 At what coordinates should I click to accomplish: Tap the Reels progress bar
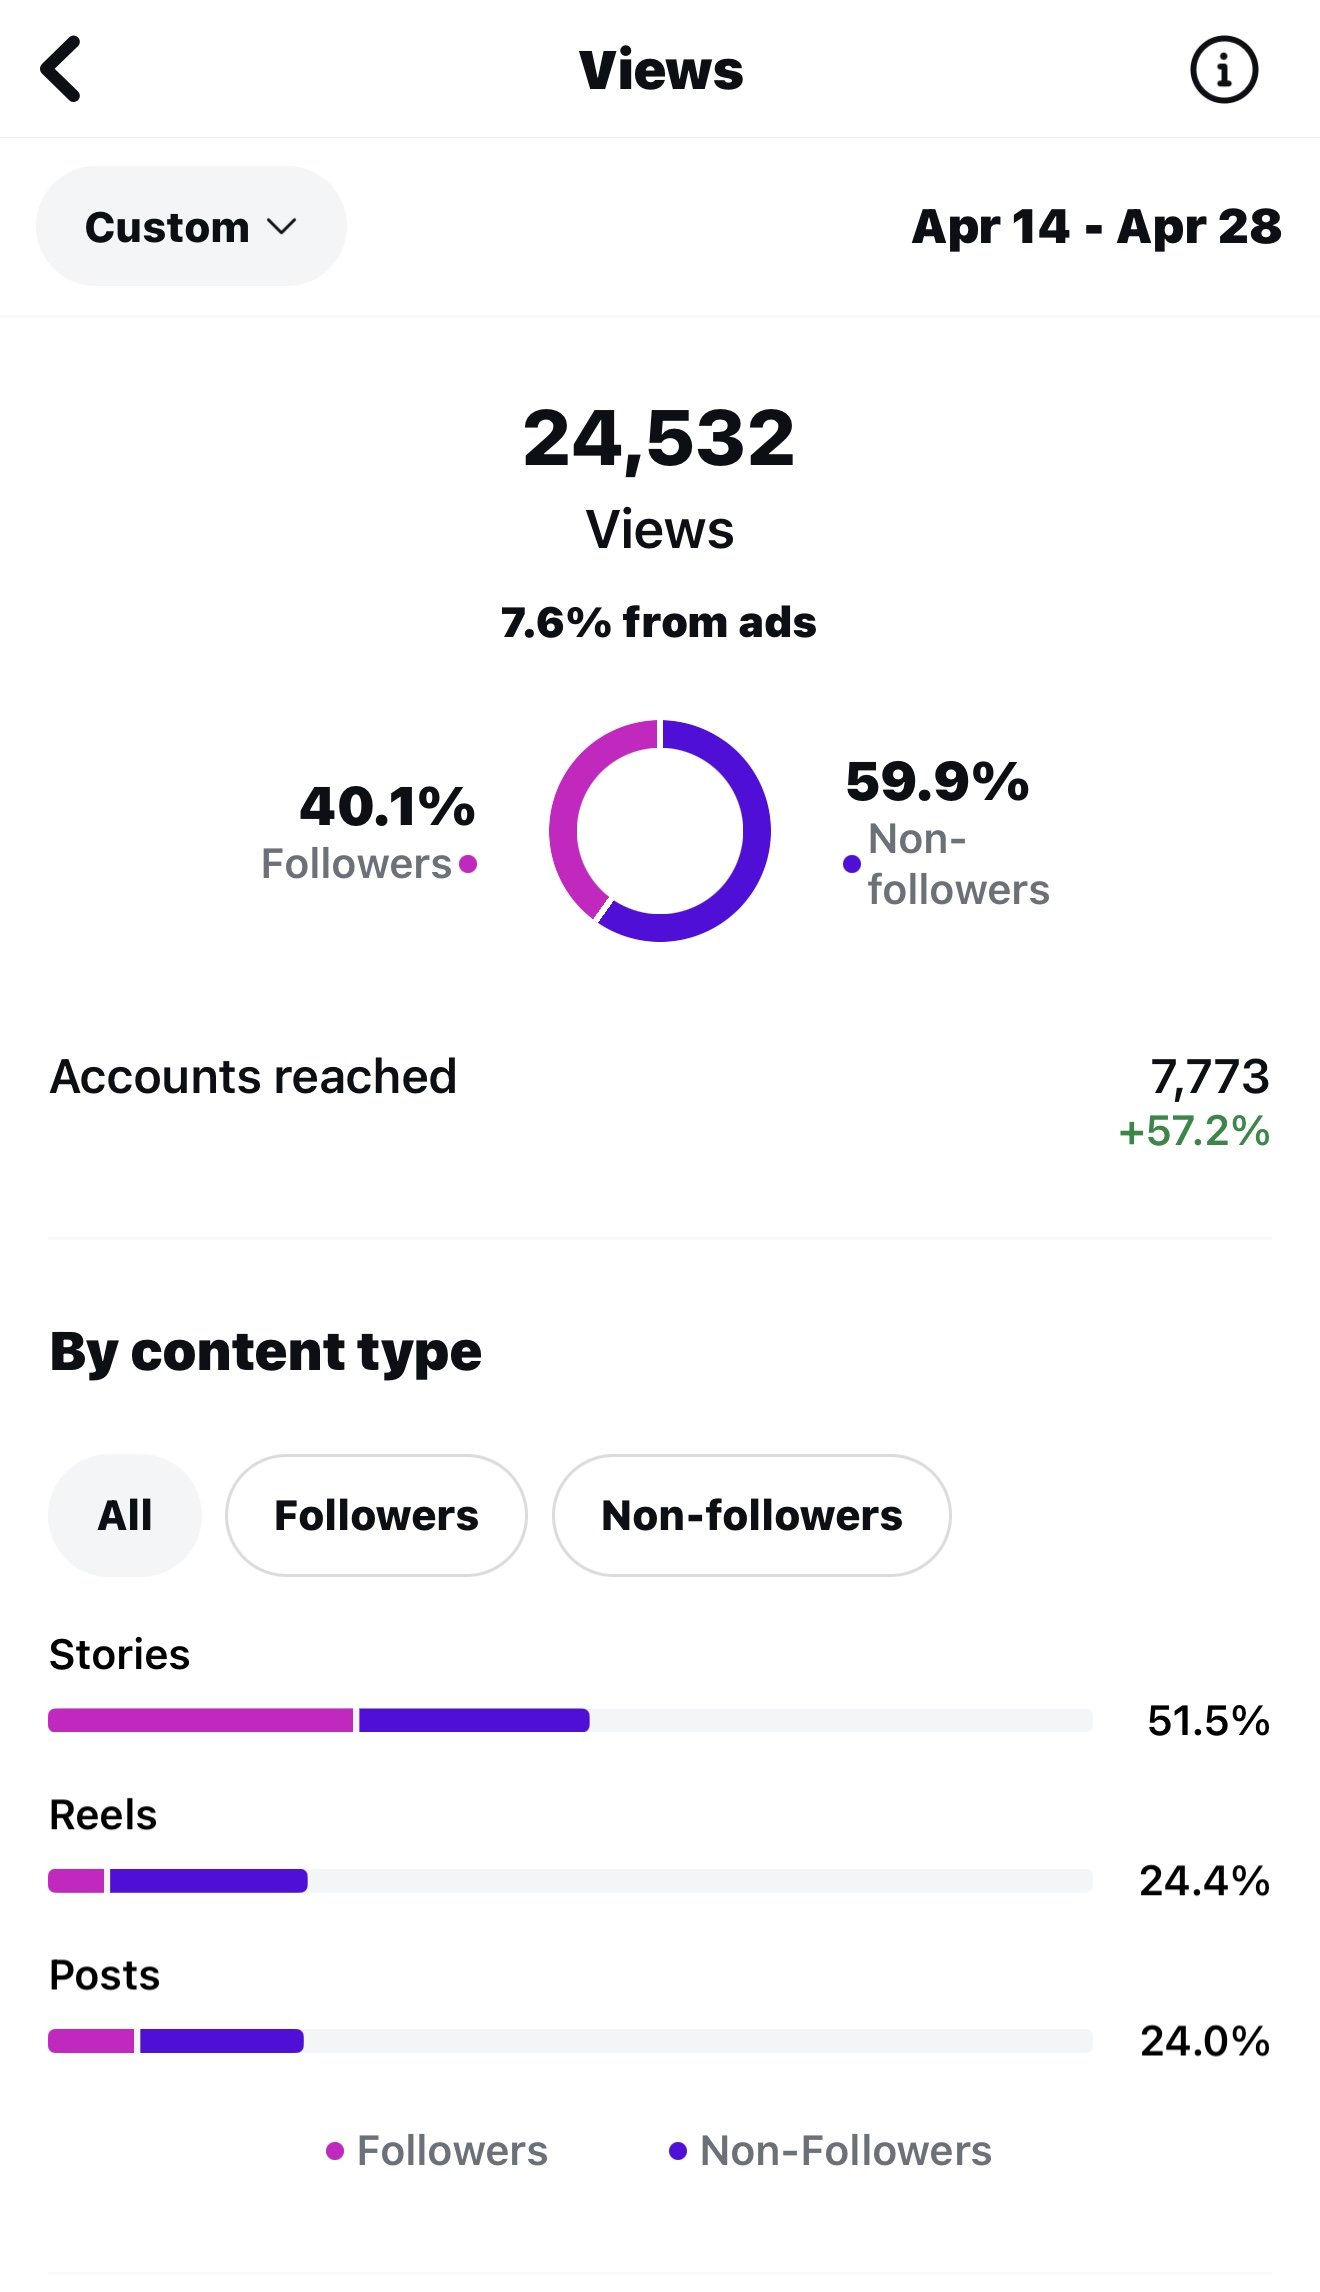[x=570, y=1880]
